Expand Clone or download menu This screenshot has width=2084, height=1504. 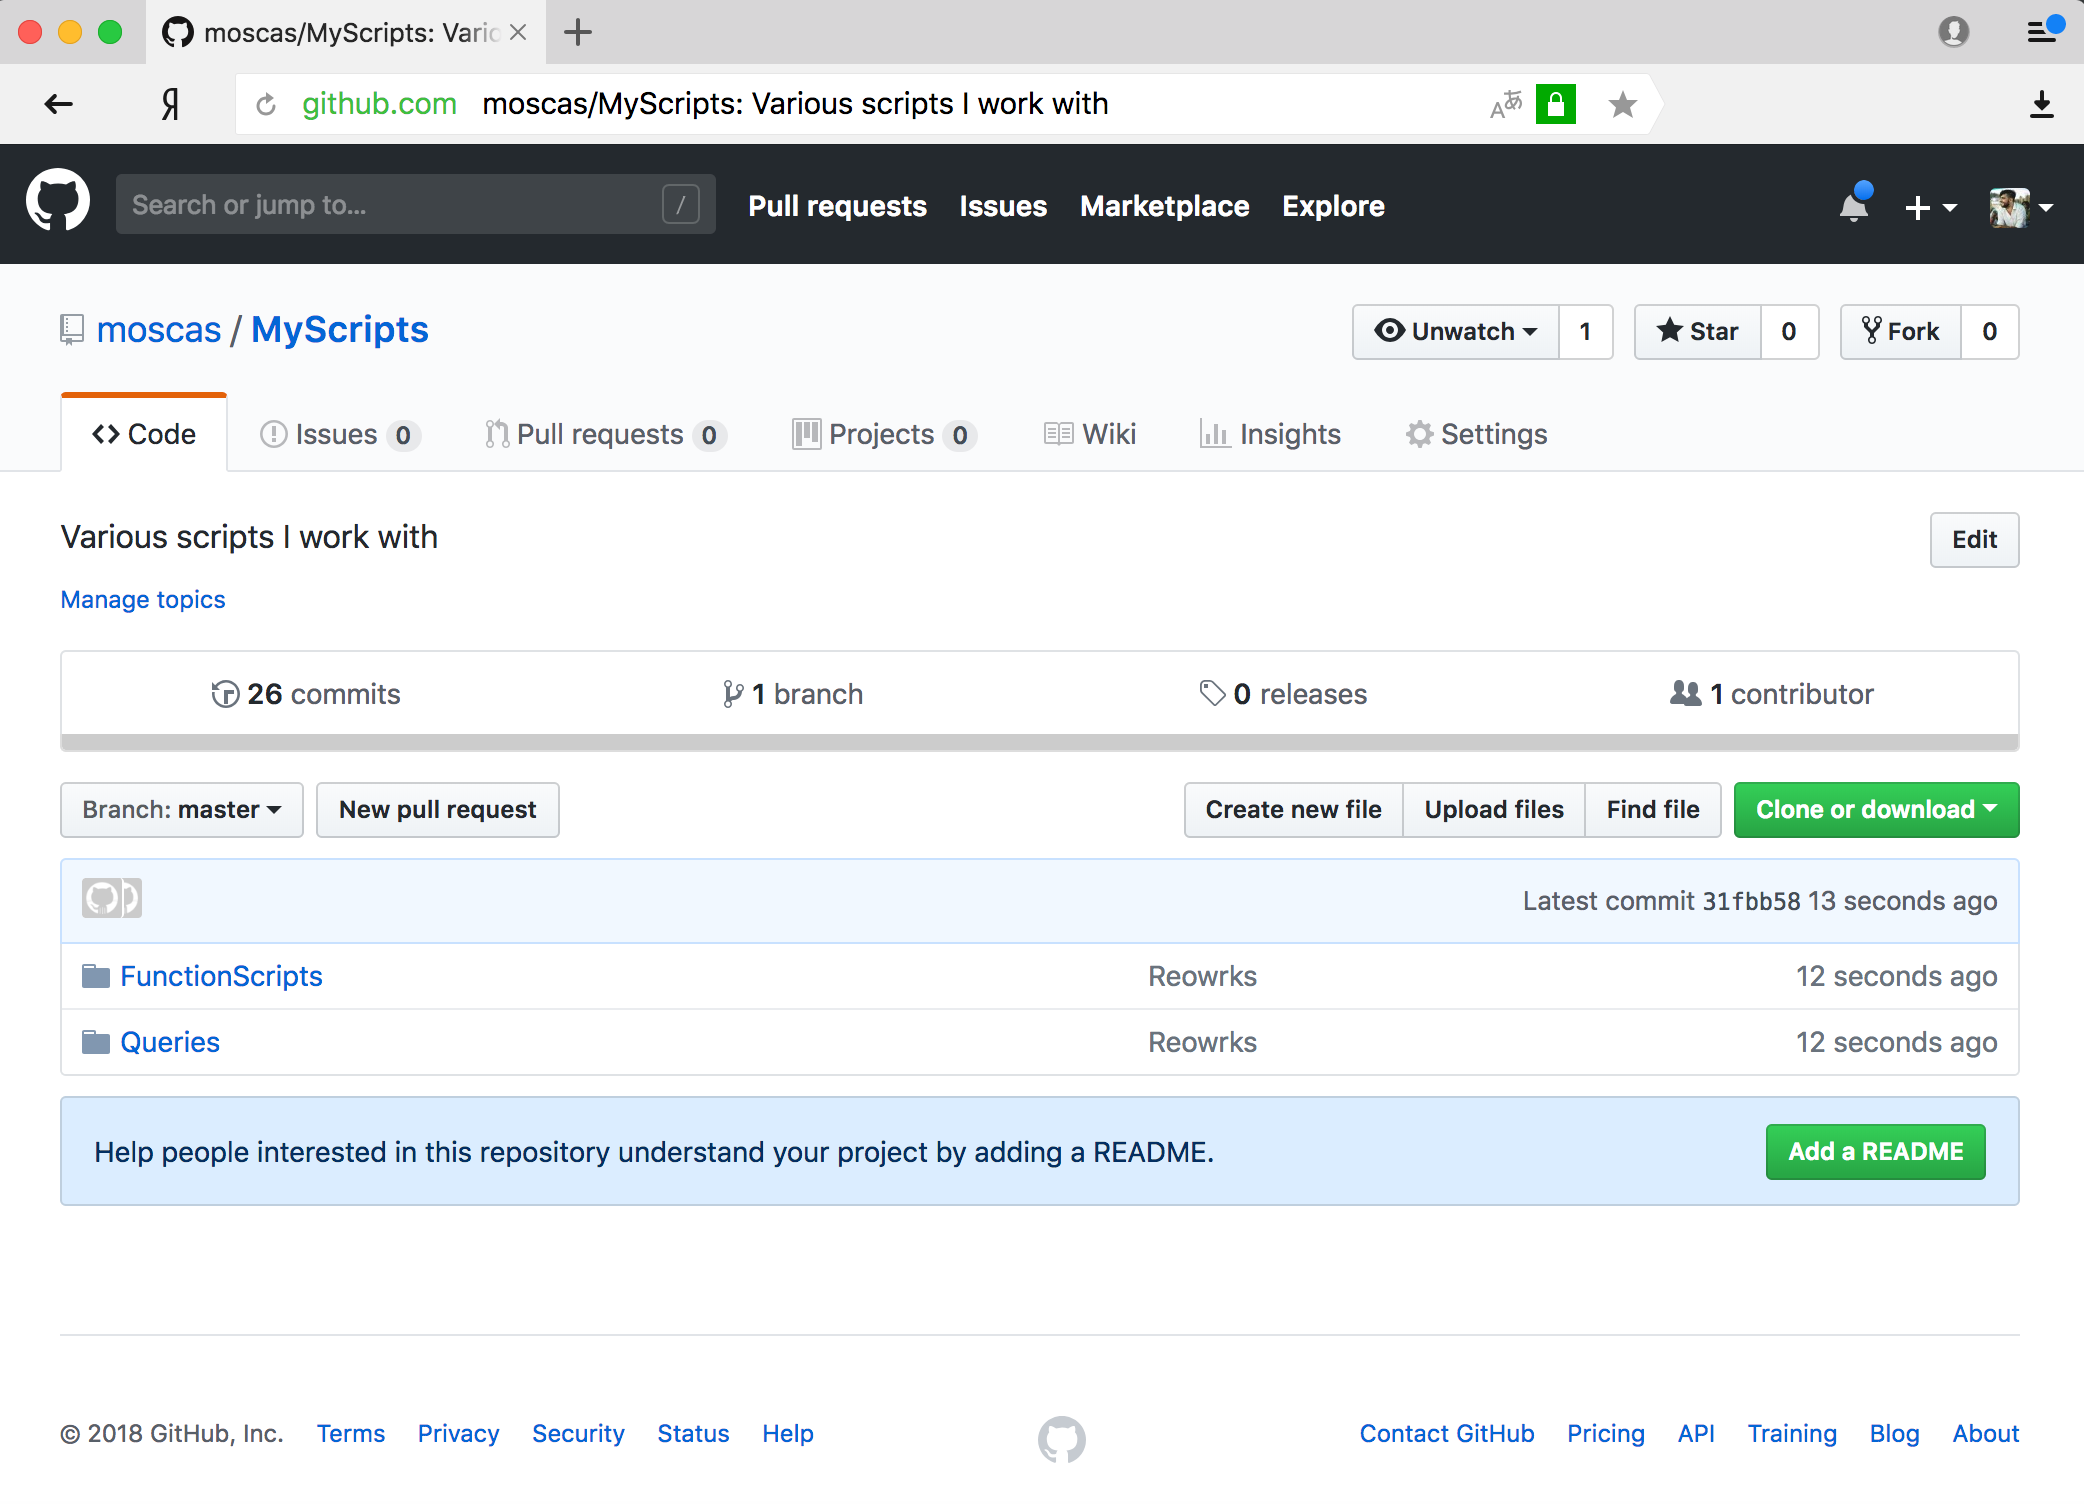[1877, 810]
